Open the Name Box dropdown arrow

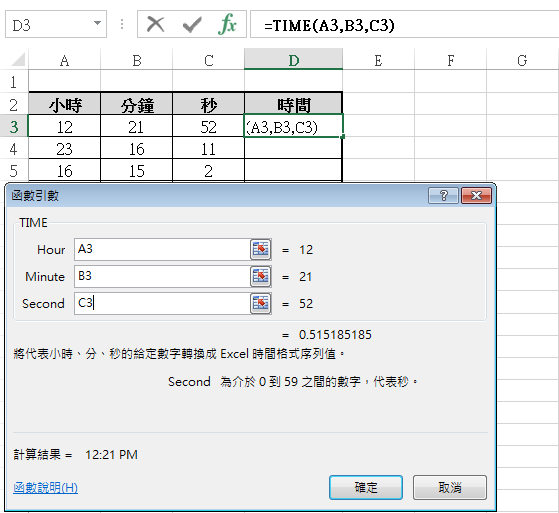[97, 23]
